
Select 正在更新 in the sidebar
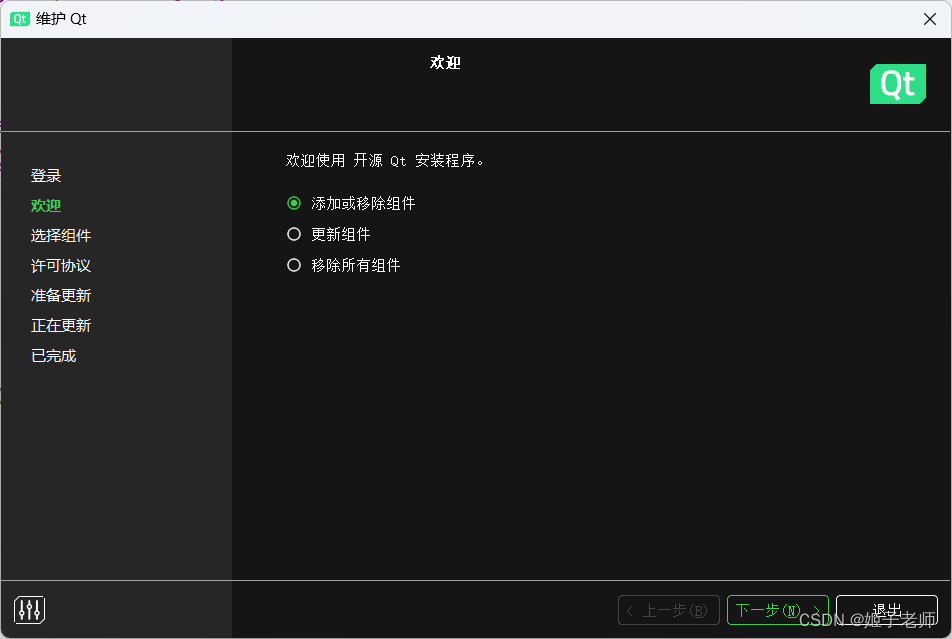coord(61,325)
